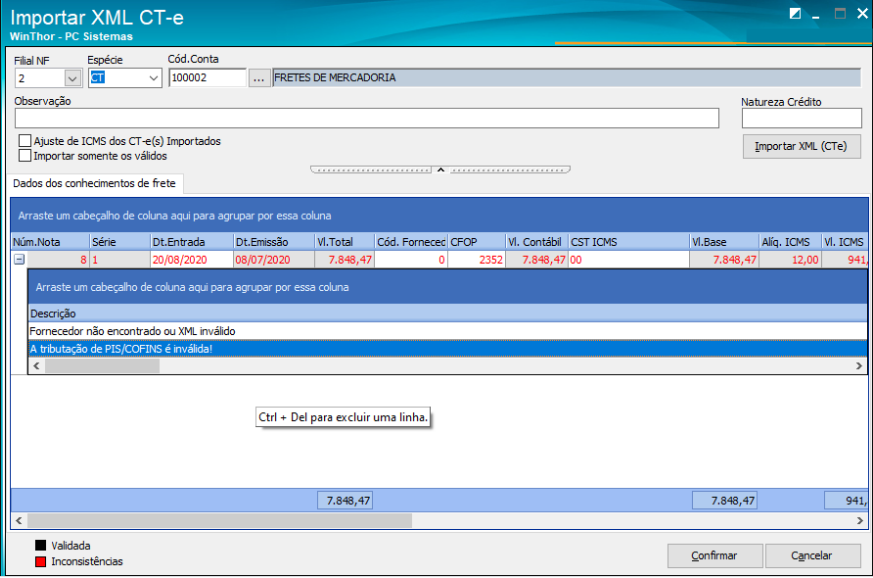This screenshot has height=578, width=873.
Task: Click the Importar XML (CTe) button
Action: tap(801, 146)
